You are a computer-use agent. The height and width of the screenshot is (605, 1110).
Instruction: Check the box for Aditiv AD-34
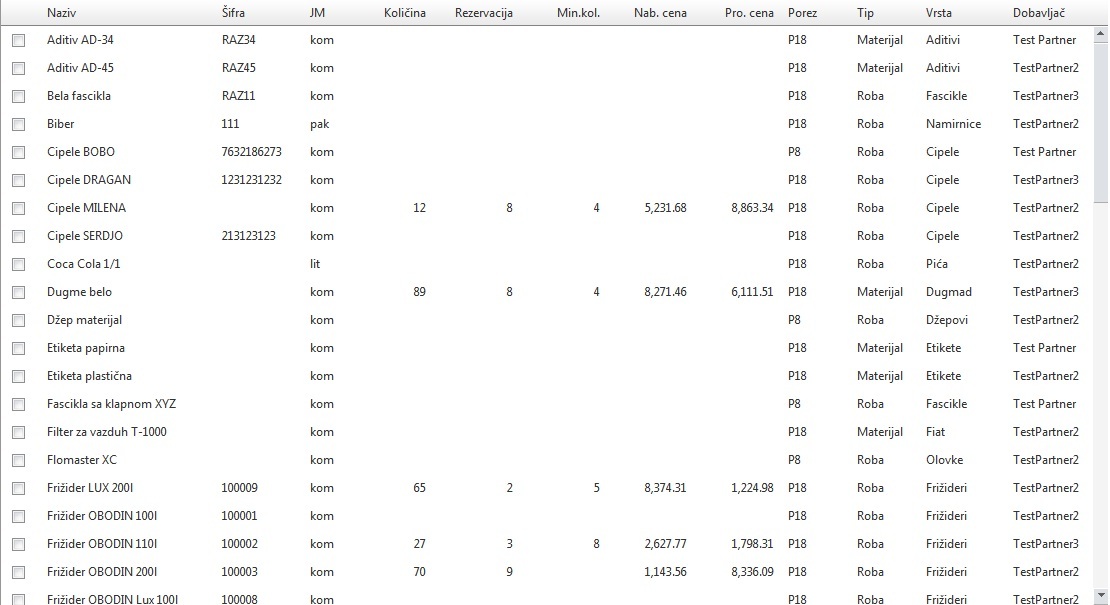[18, 41]
